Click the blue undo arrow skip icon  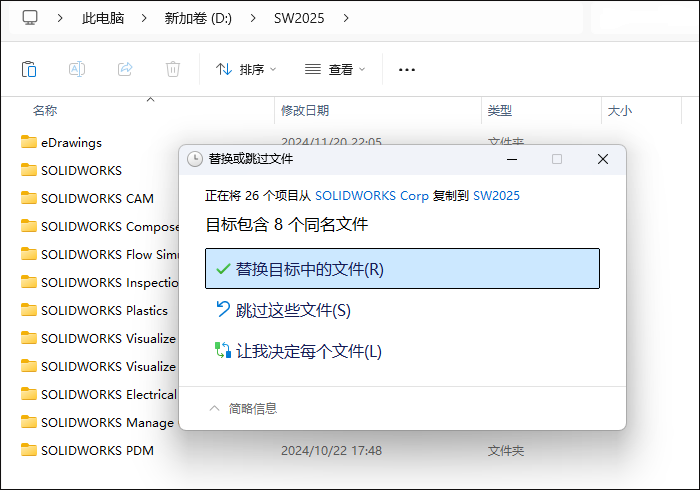(223, 309)
